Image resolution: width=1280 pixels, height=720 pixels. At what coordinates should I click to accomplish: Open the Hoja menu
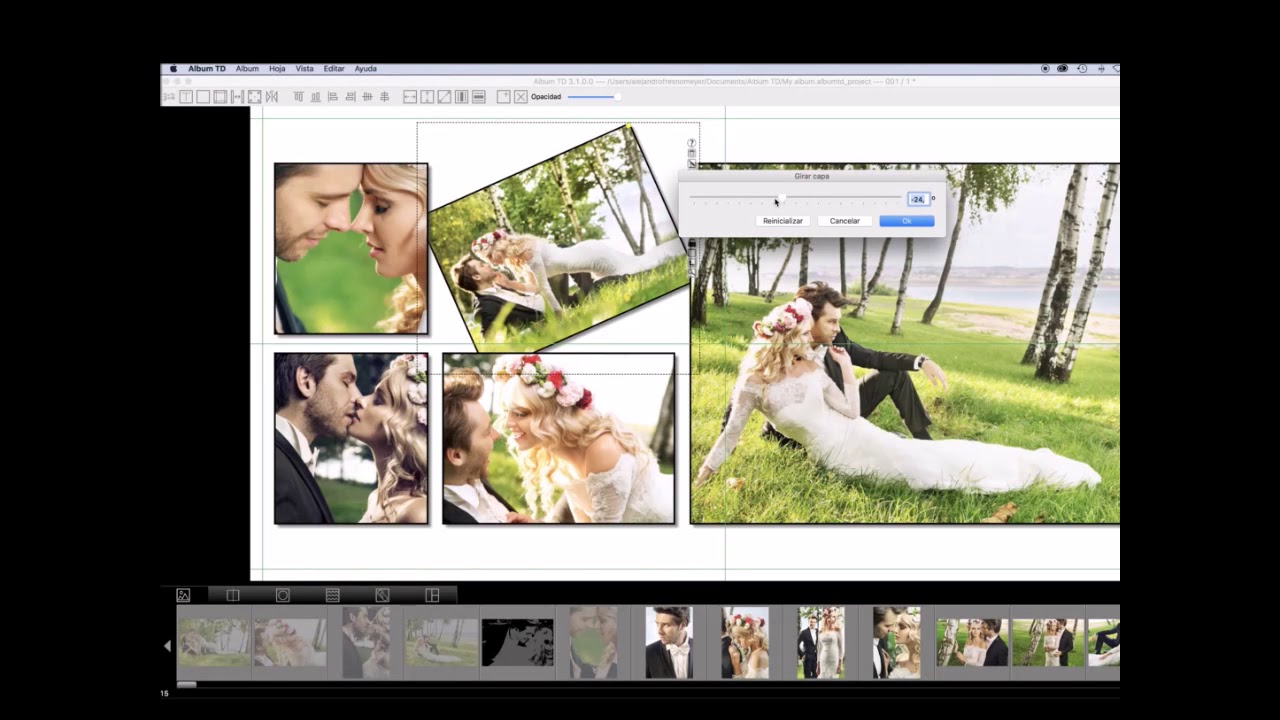coord(277,69)
